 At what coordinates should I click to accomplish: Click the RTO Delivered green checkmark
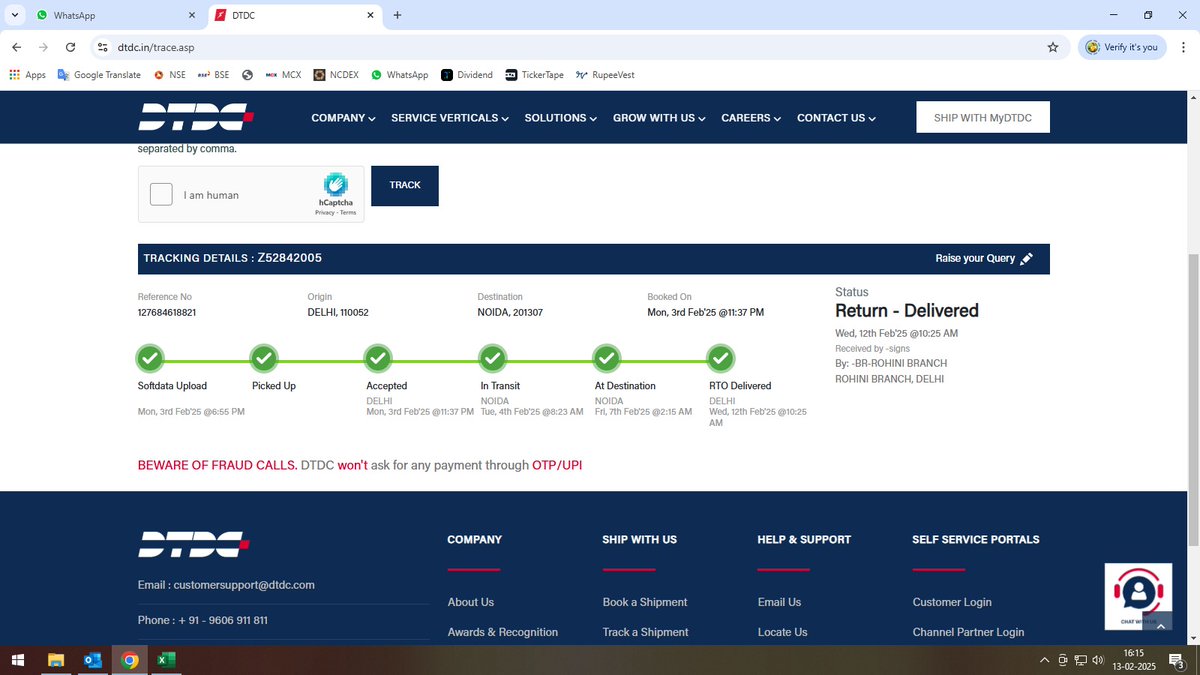pyautogui.click(x=721, y=357)
